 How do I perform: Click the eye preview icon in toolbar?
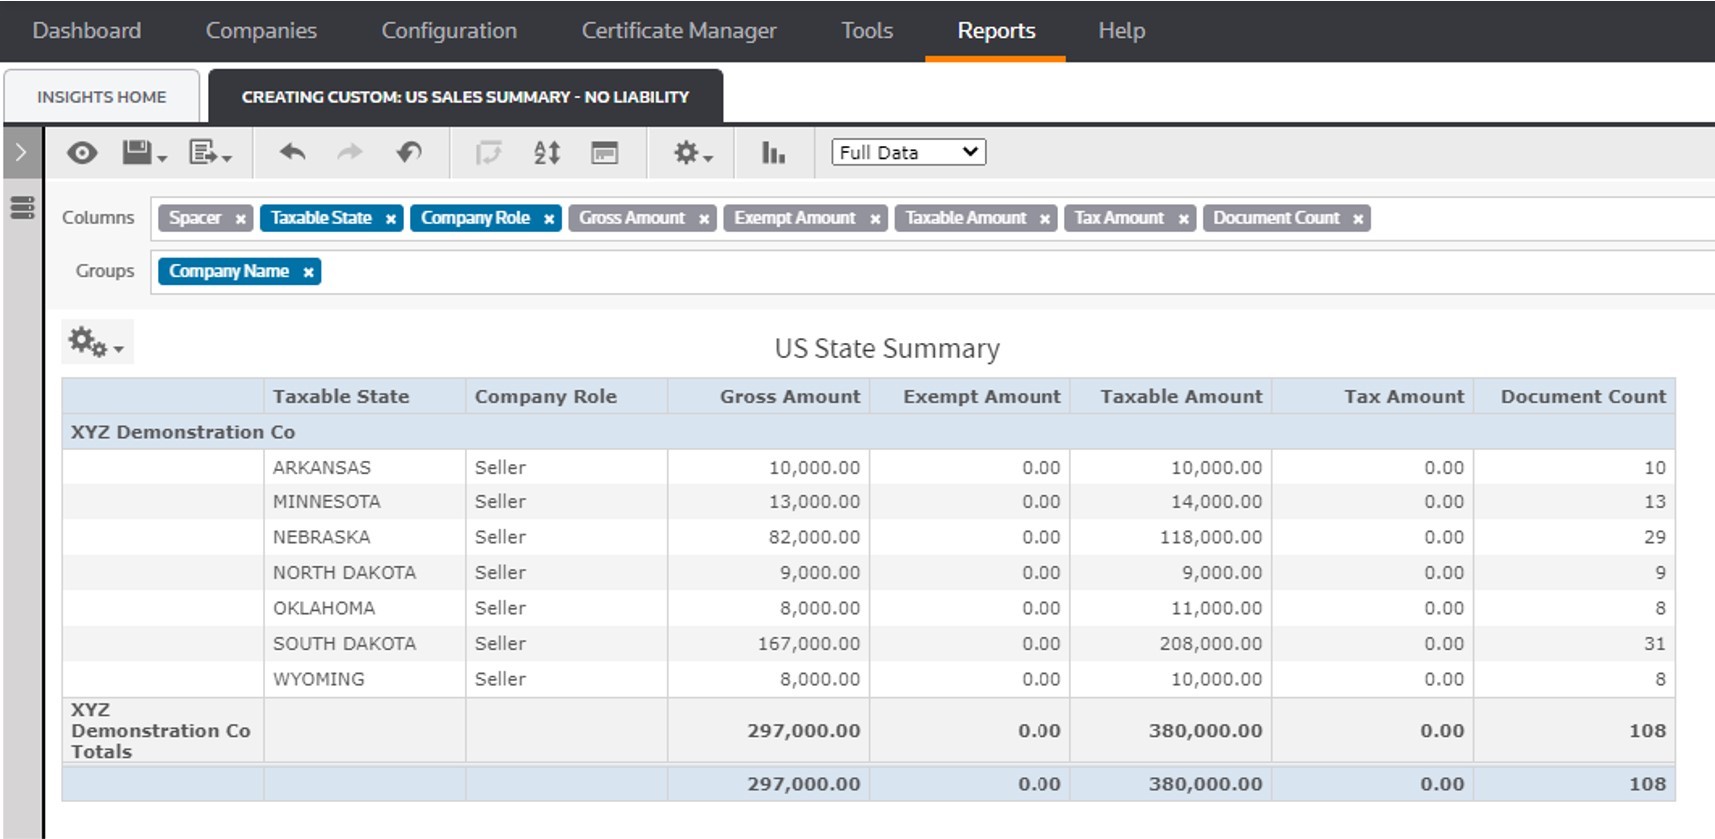pos(82,153)
